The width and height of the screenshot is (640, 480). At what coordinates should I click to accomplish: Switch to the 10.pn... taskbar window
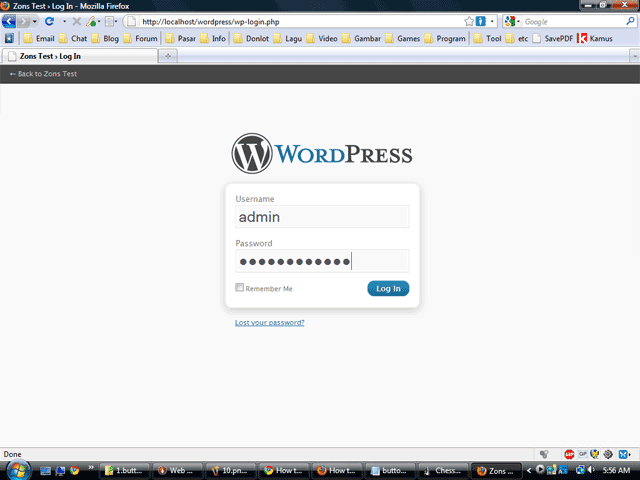tap(231, 471)
